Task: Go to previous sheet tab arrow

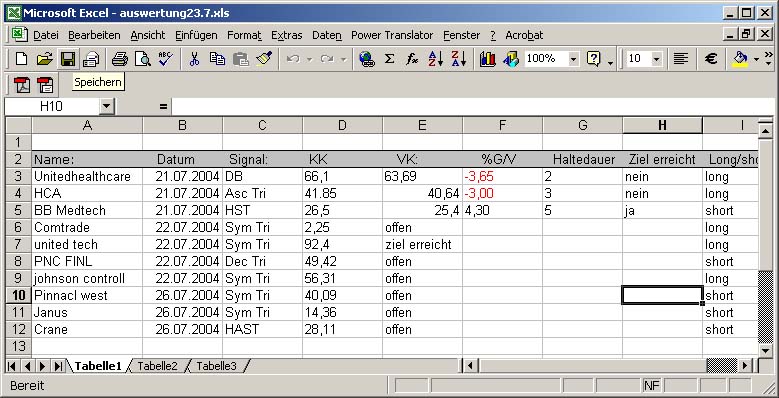Action: [27, 367]
